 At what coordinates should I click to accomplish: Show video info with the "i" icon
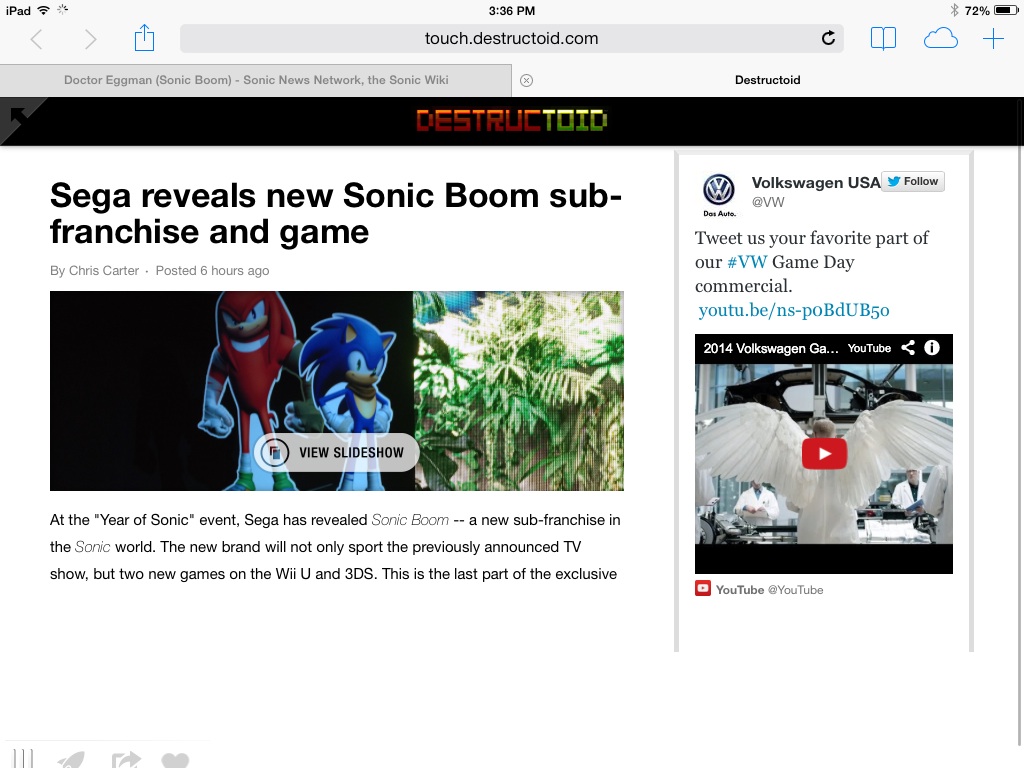[x=932, y=347]
